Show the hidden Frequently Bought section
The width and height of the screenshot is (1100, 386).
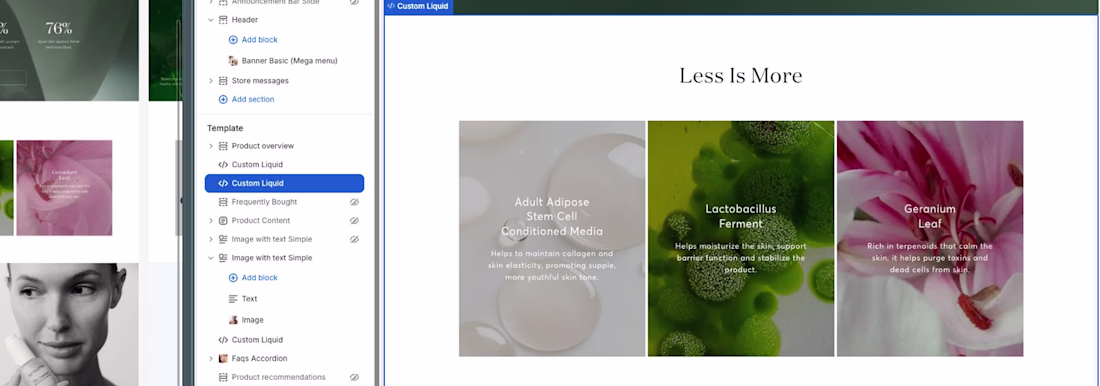[354, 202]
